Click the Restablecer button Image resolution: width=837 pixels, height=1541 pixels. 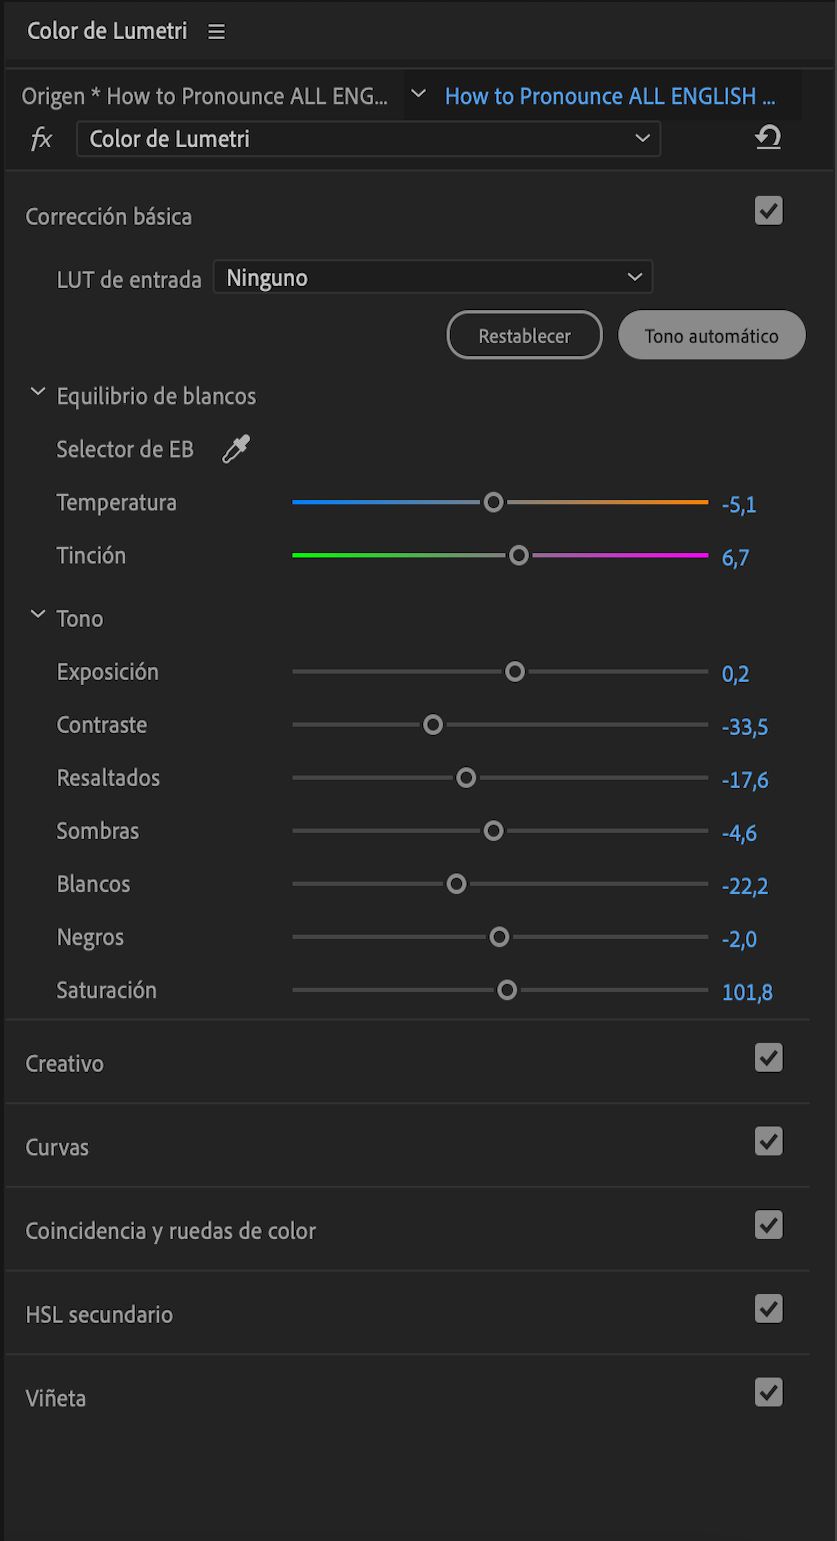coord(524,335)
